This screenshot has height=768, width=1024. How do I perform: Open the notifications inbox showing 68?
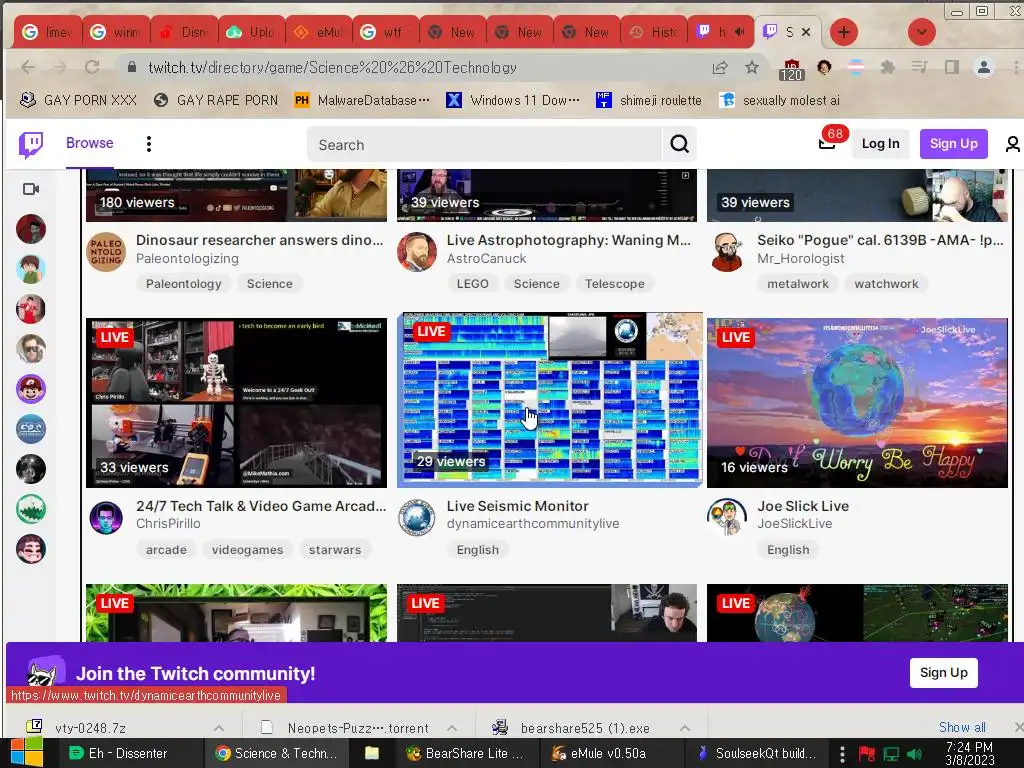[x=827, y=144]
